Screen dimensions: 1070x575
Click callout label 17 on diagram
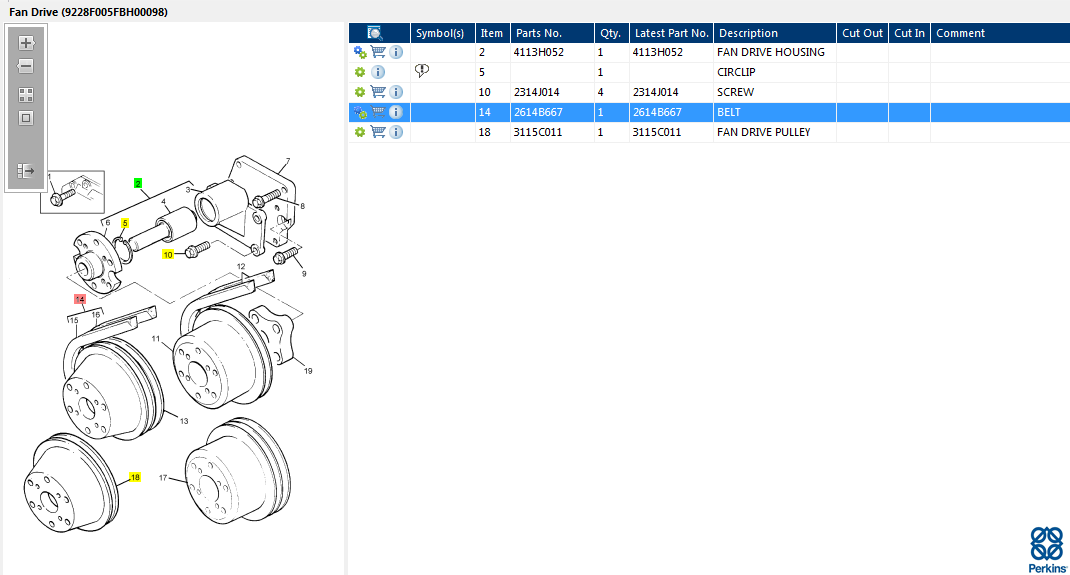pos(163,477)
